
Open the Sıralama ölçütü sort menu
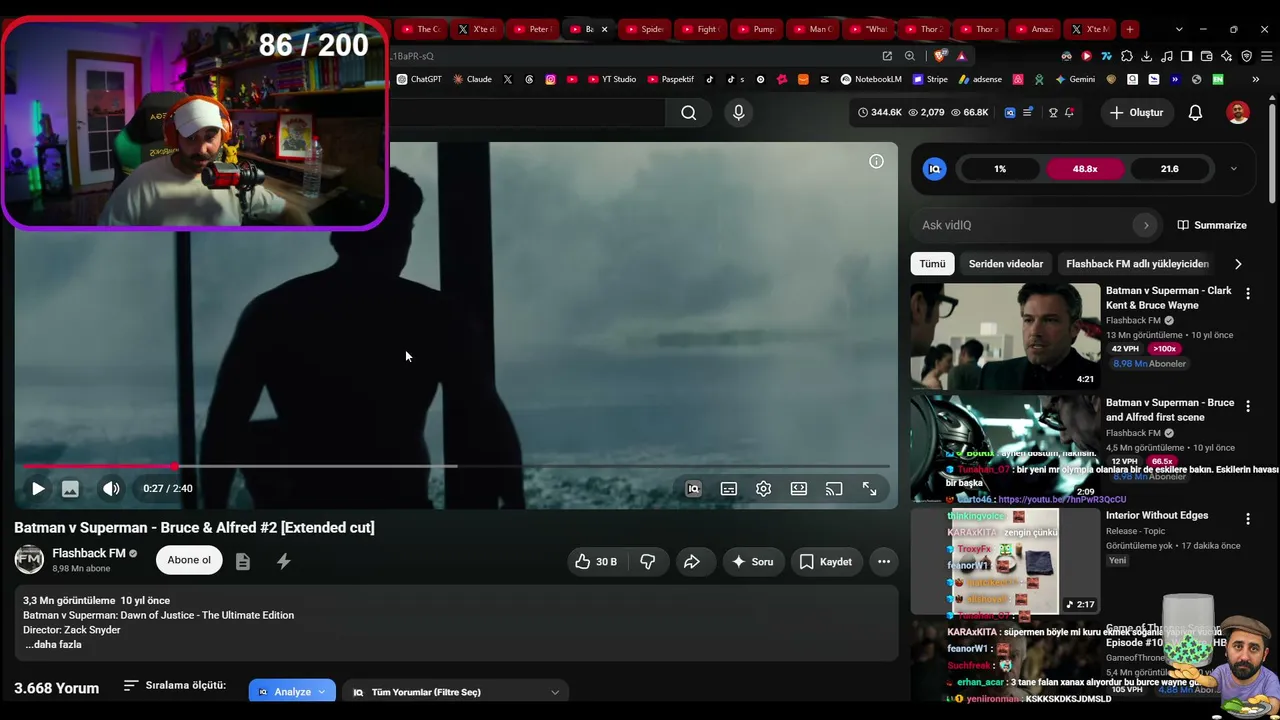[175, 686]
